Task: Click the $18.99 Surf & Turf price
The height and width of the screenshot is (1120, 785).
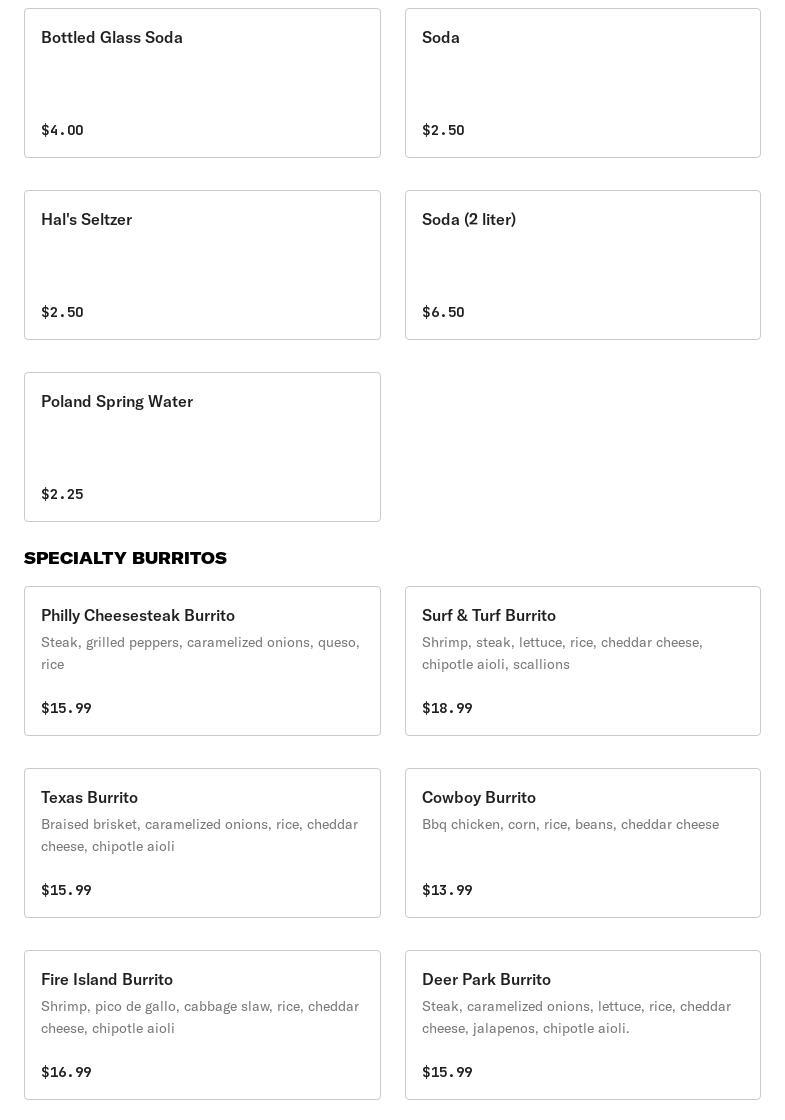Action: [447, 708]
